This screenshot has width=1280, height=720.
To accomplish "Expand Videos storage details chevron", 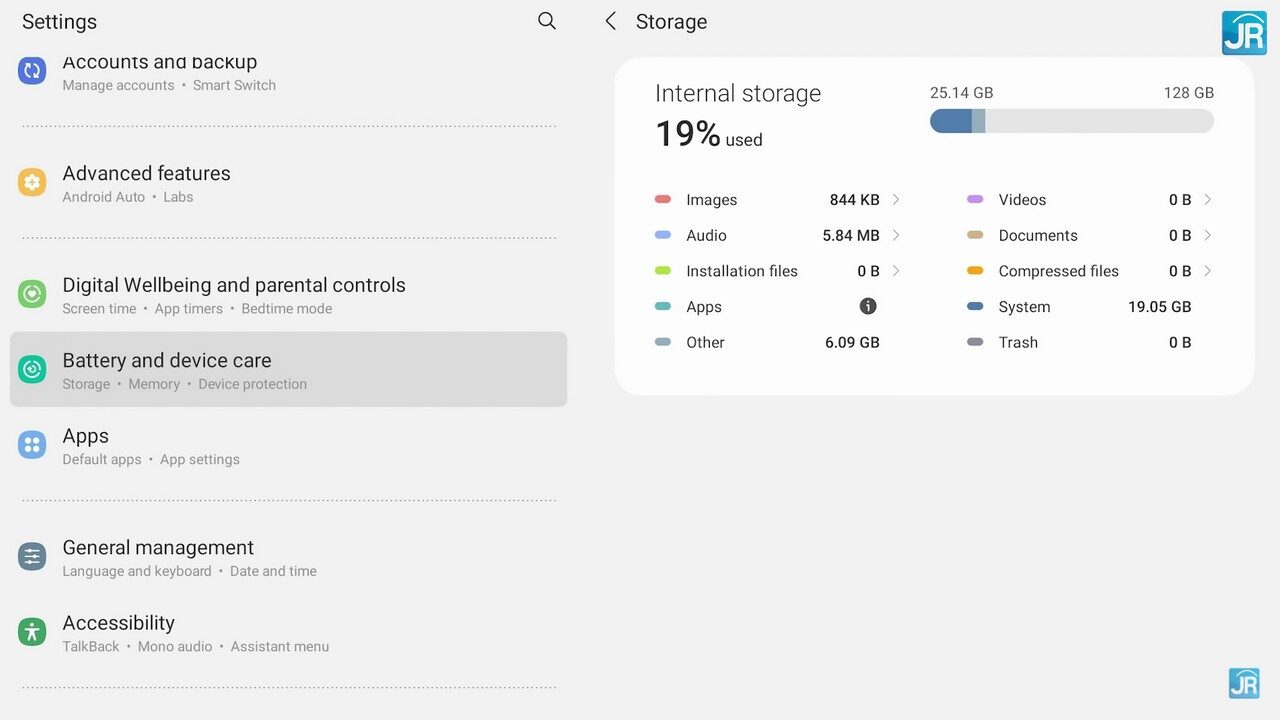I will (x=1208, y=200).
